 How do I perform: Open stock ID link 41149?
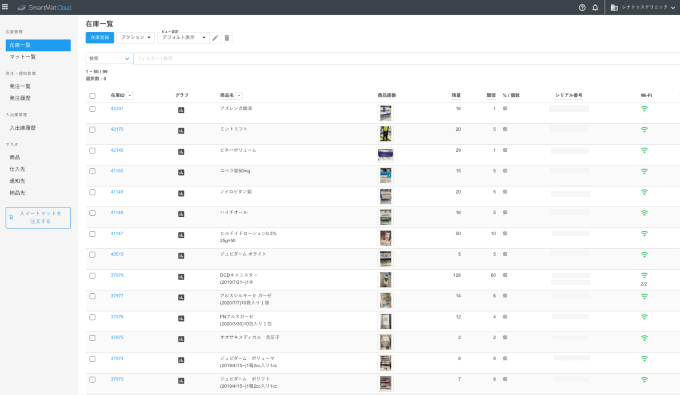[x=117, y=192]
